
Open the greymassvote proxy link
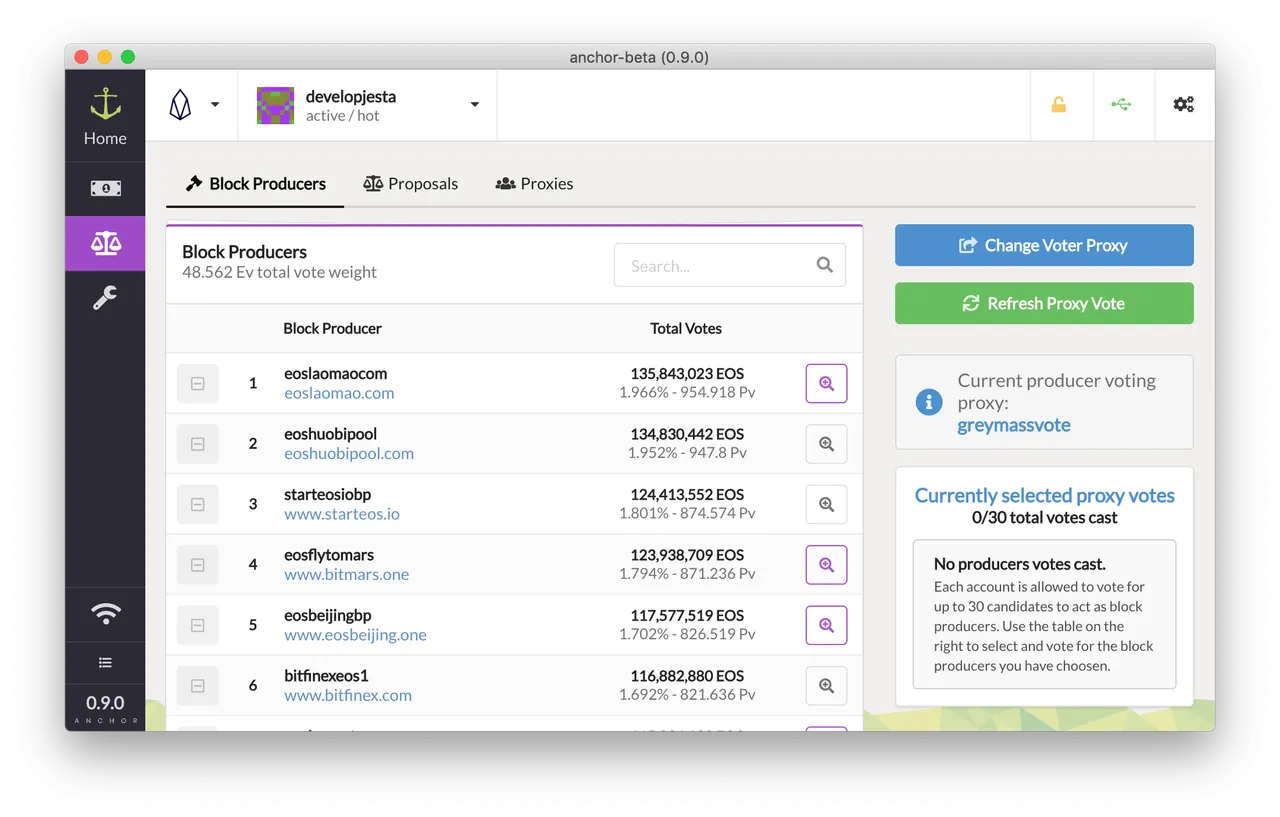1014,425
